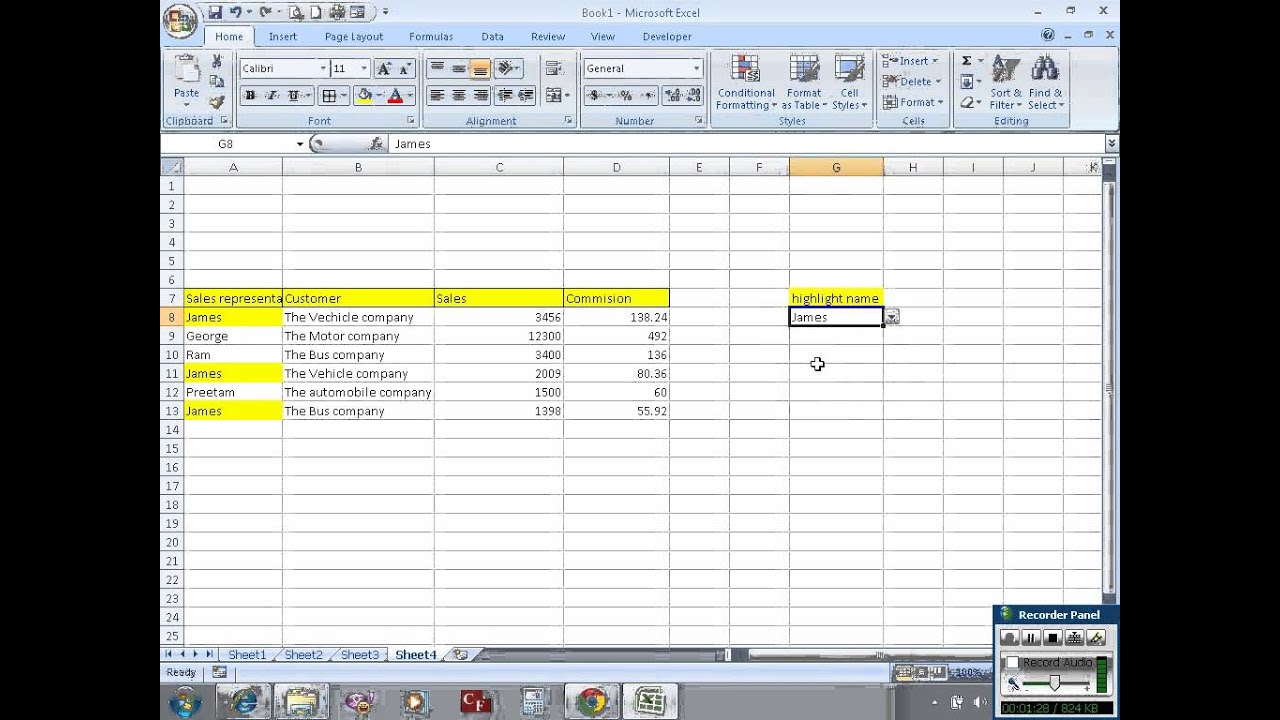Toggle italic formatting
Image resolution: width=1280 pixels, height=720 pixels.
271,95
